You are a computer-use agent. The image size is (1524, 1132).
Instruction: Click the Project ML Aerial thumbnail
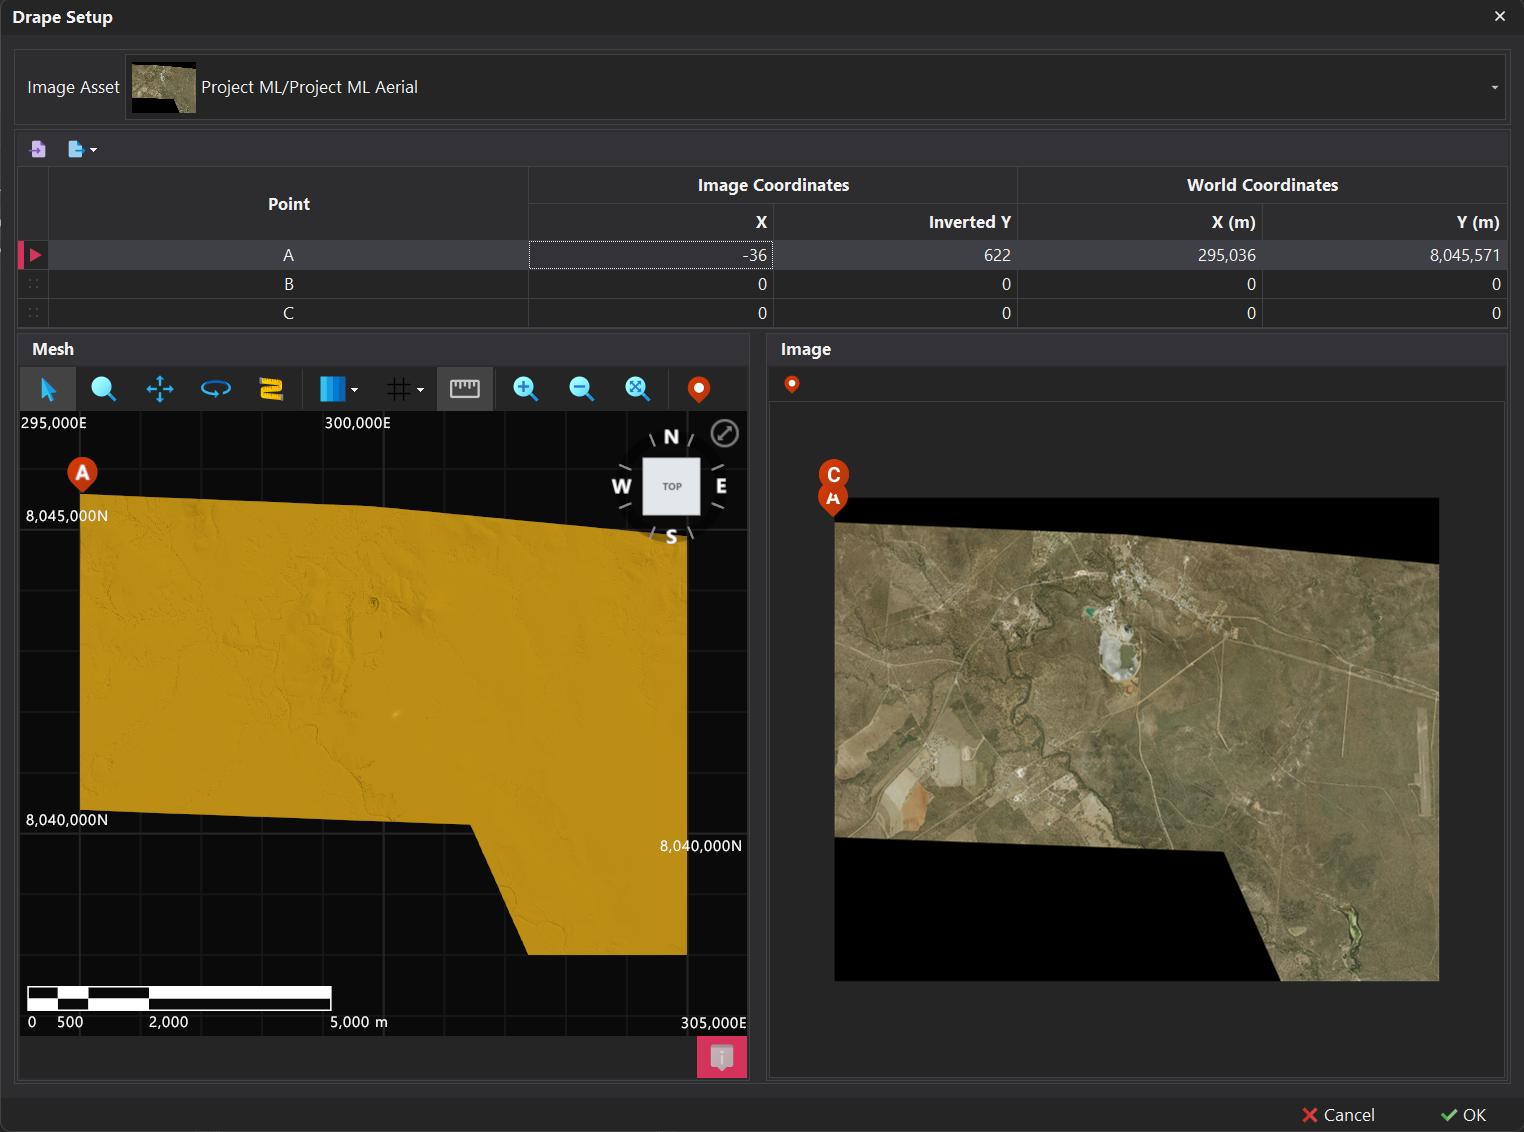pyautogui.click(x=164, y=88)
